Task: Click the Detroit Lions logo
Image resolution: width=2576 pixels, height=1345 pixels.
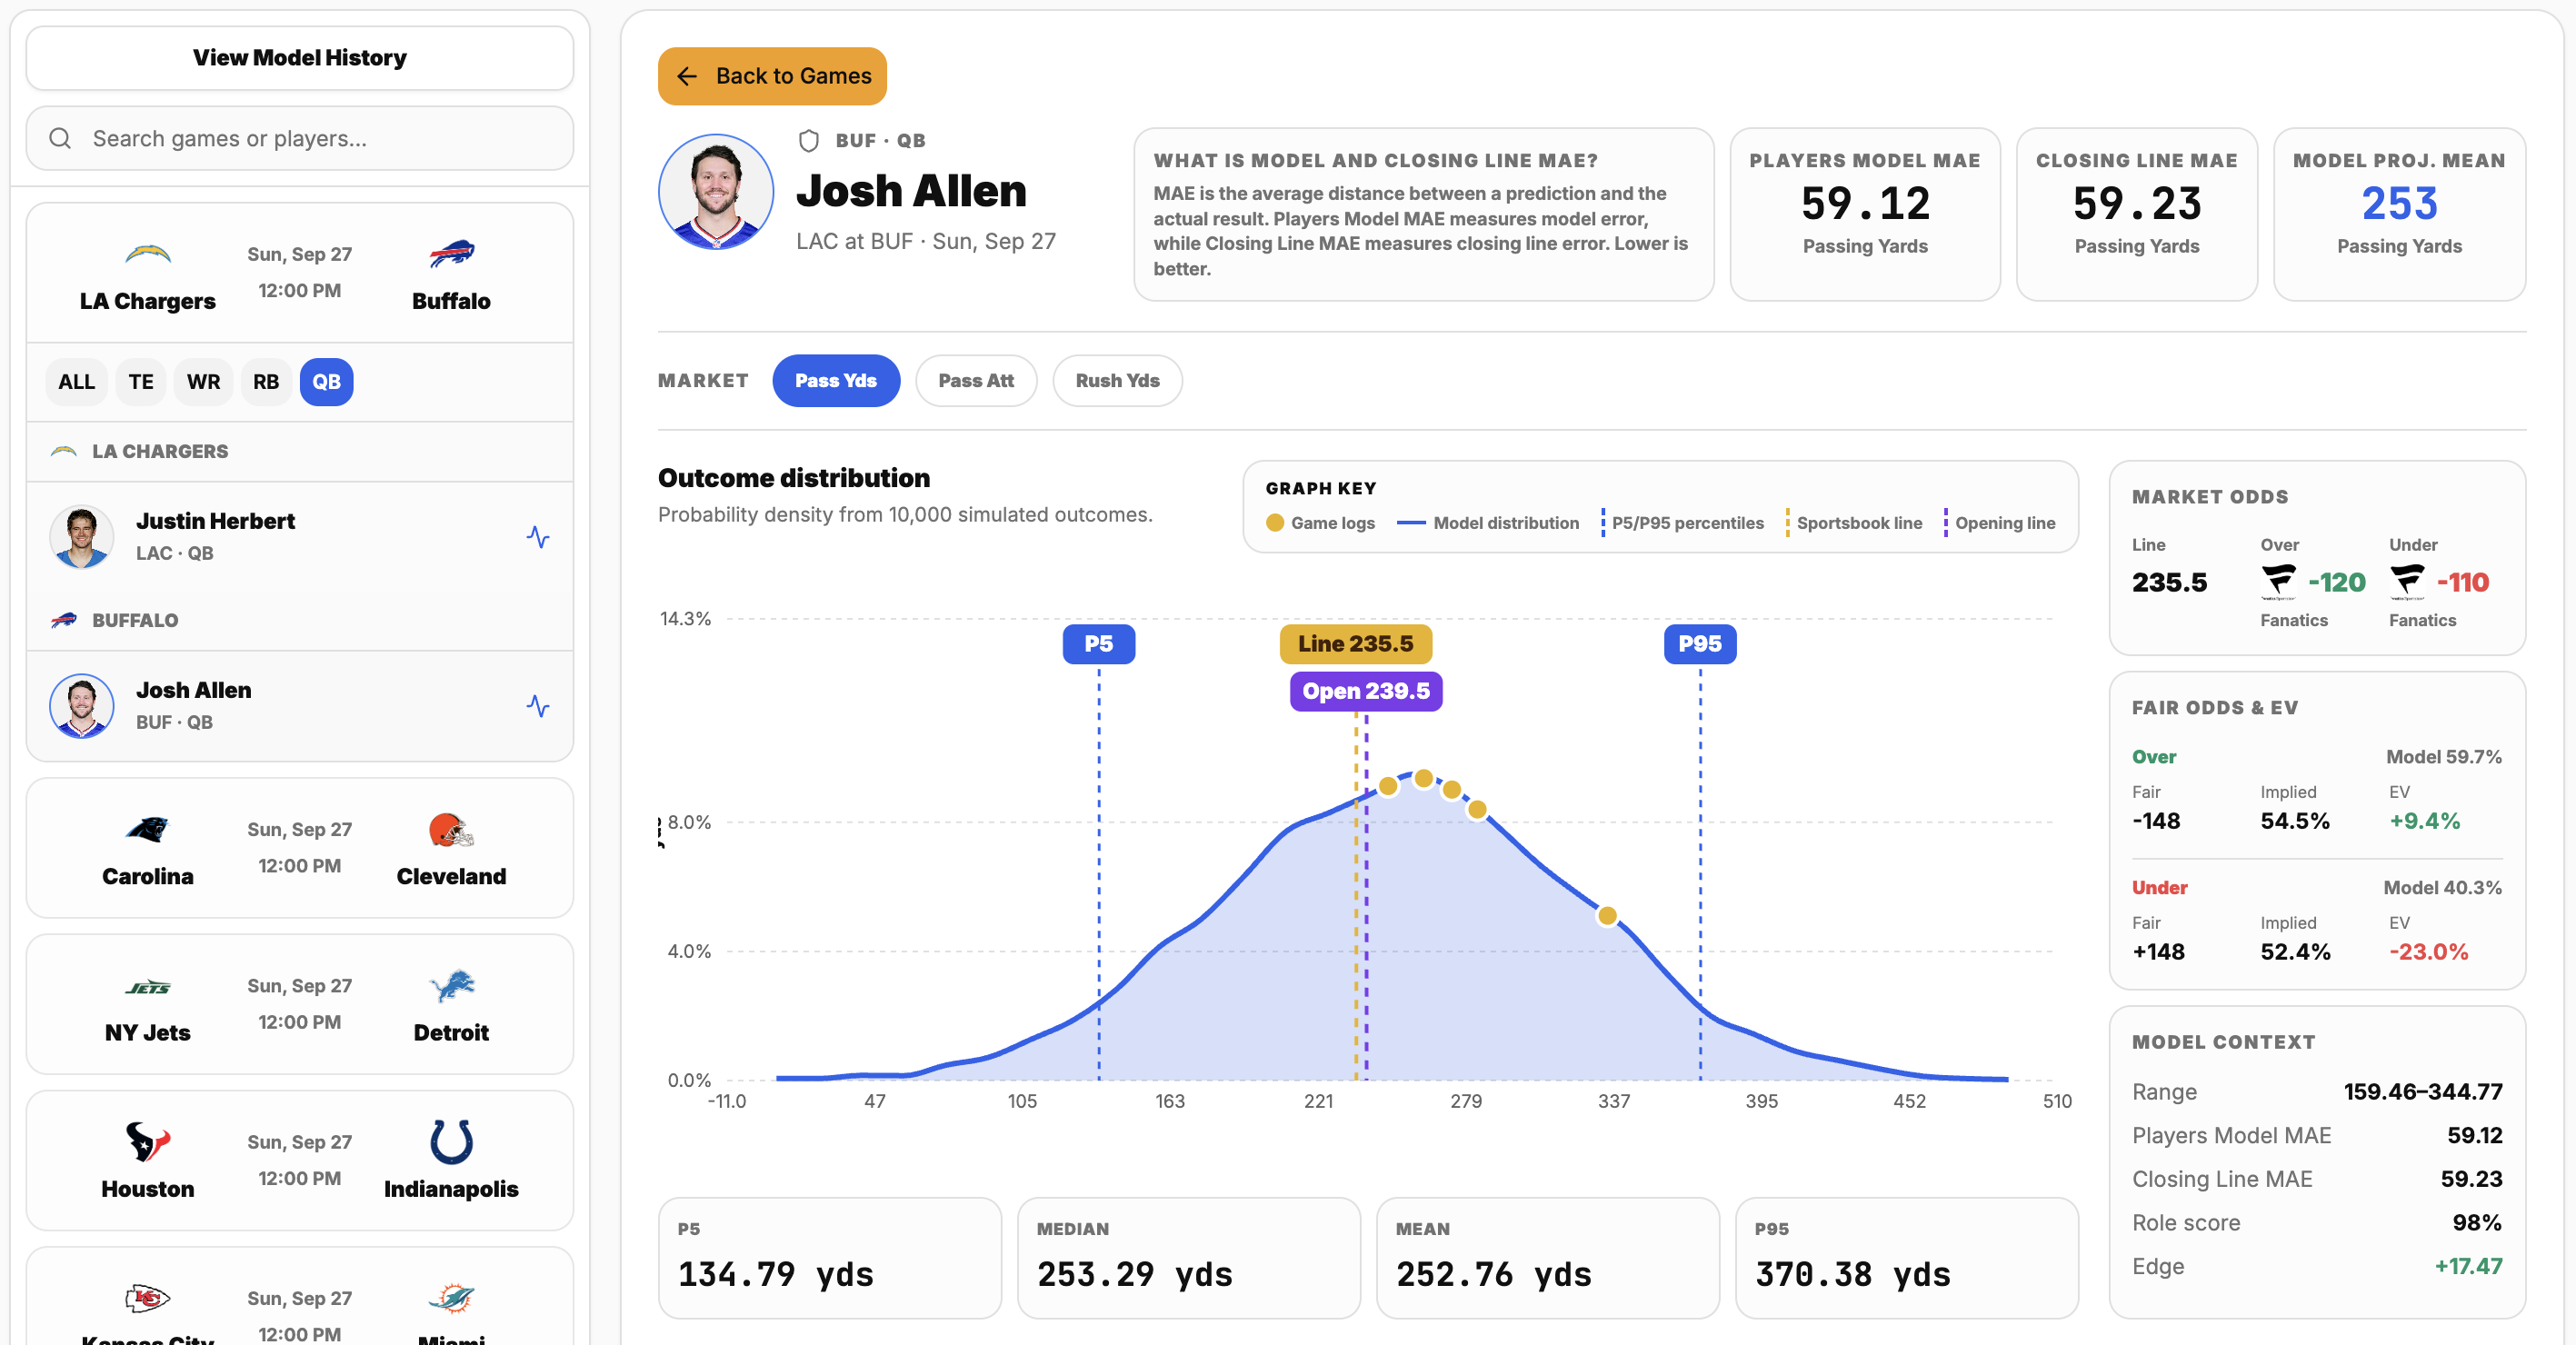Action: pos(451,986)
